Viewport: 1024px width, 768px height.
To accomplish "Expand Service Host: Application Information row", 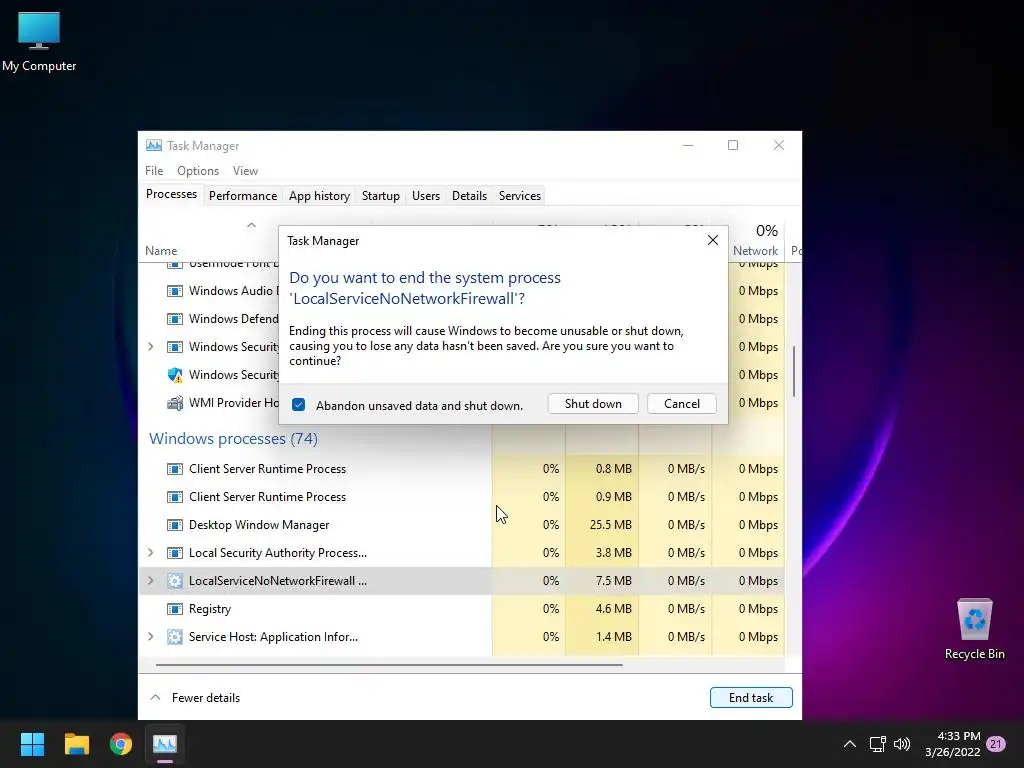I will (151, 637).
